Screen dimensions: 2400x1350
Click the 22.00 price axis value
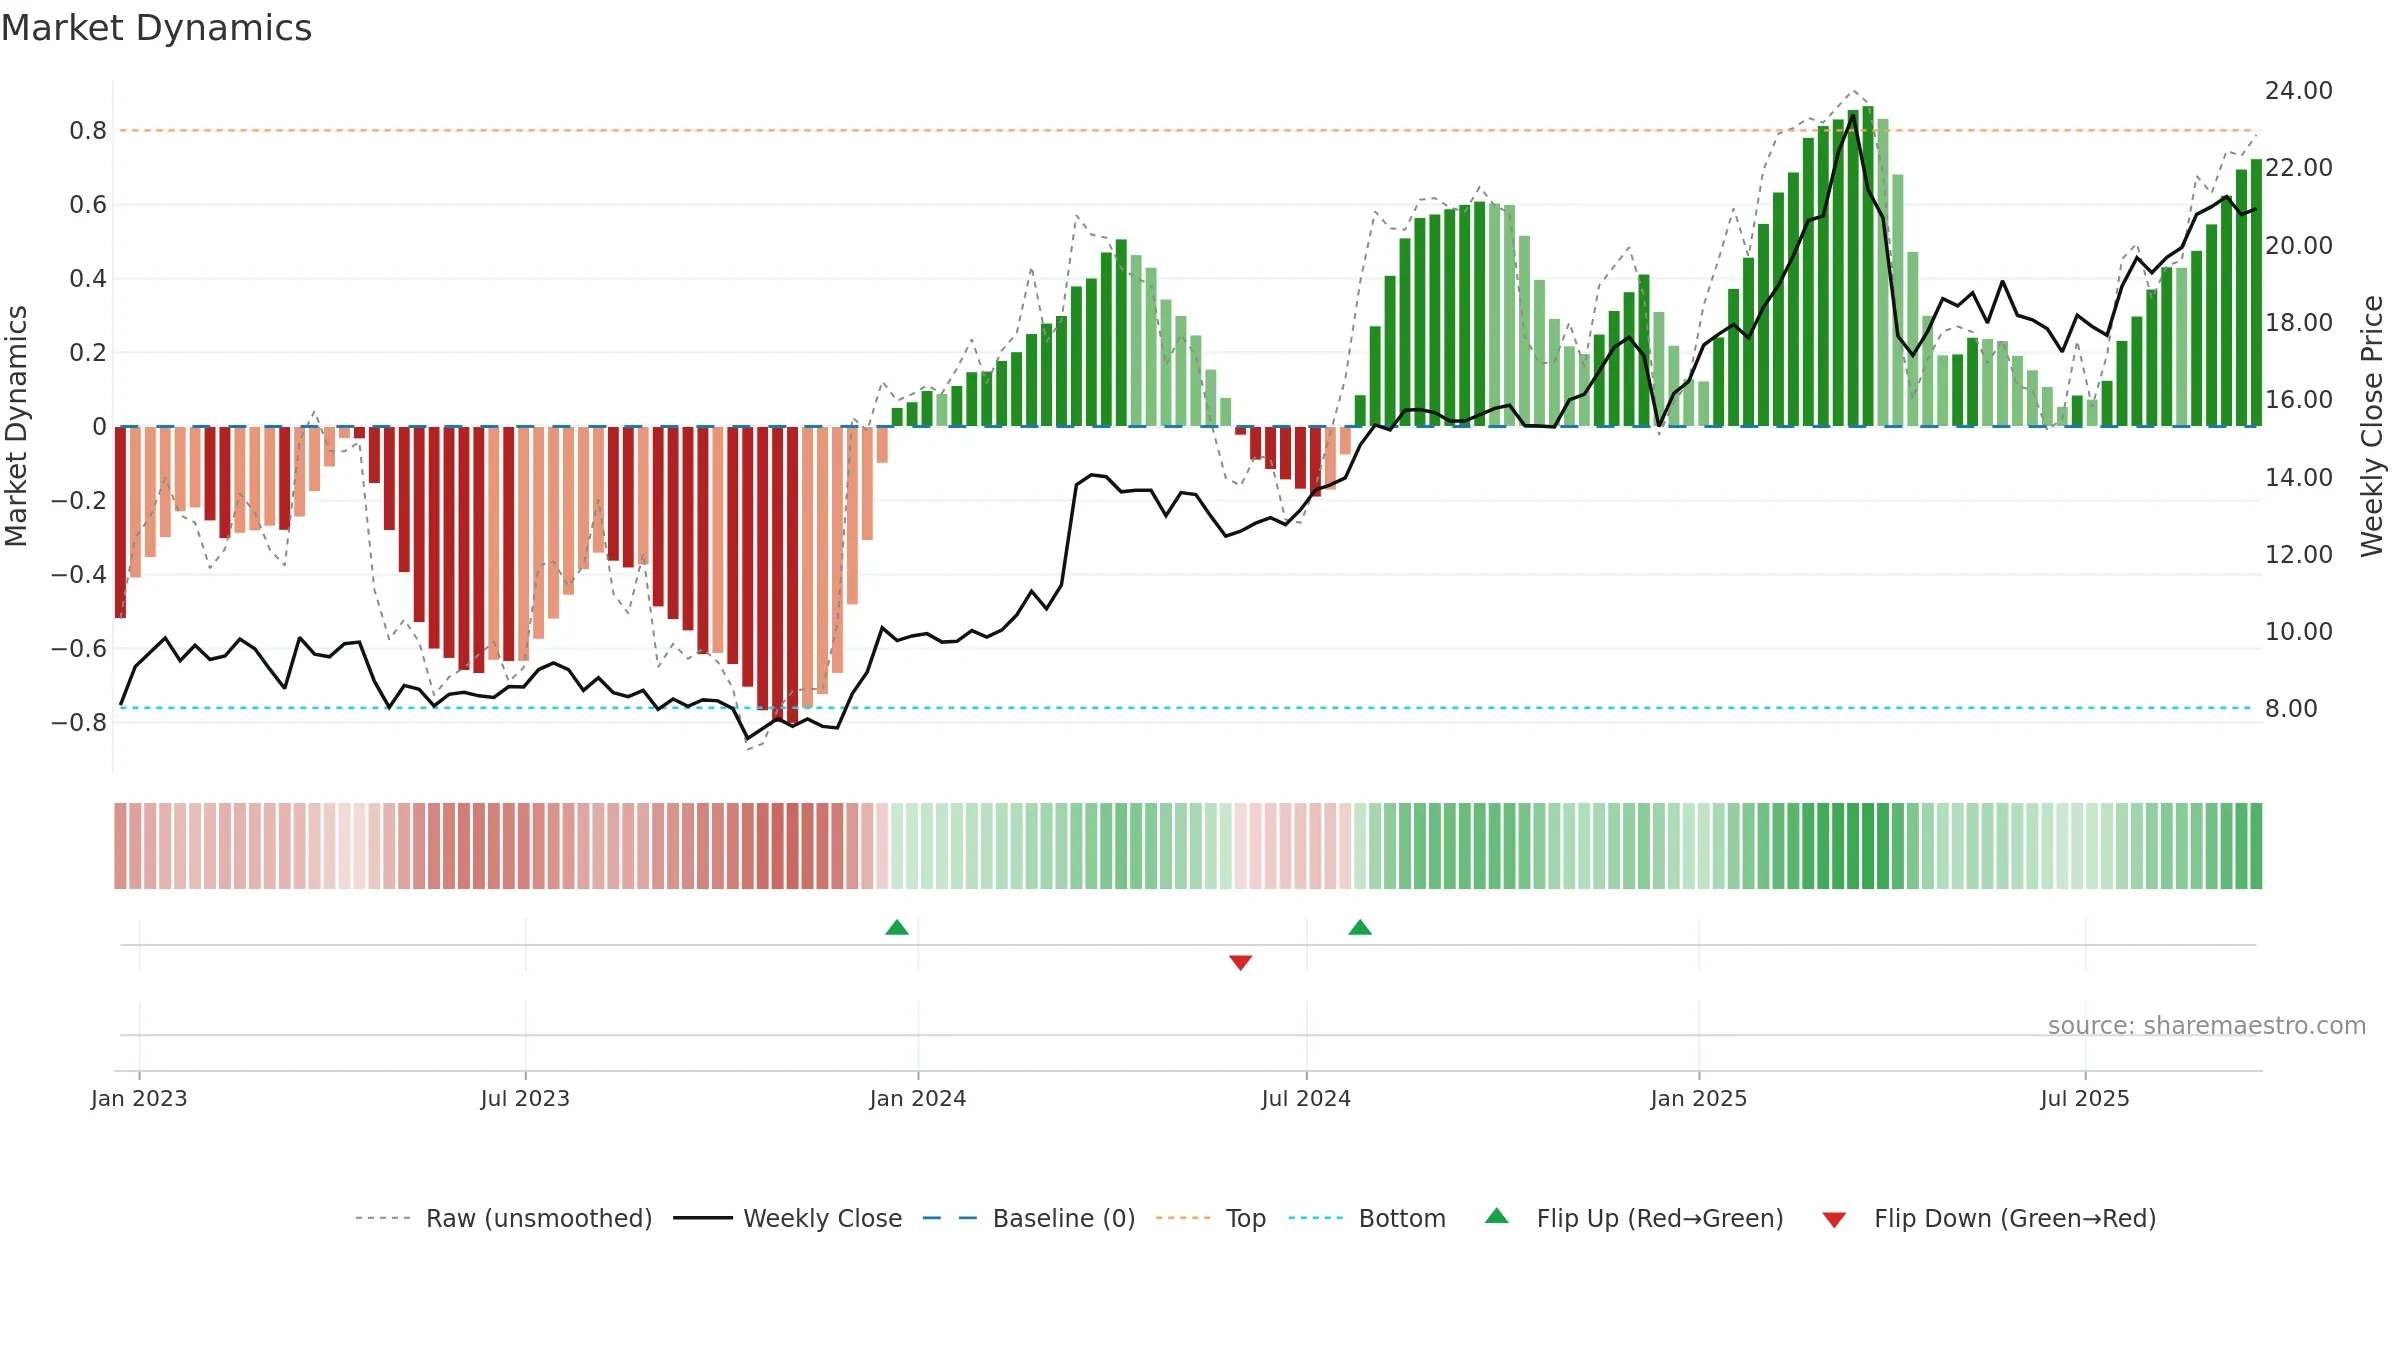2299,168
